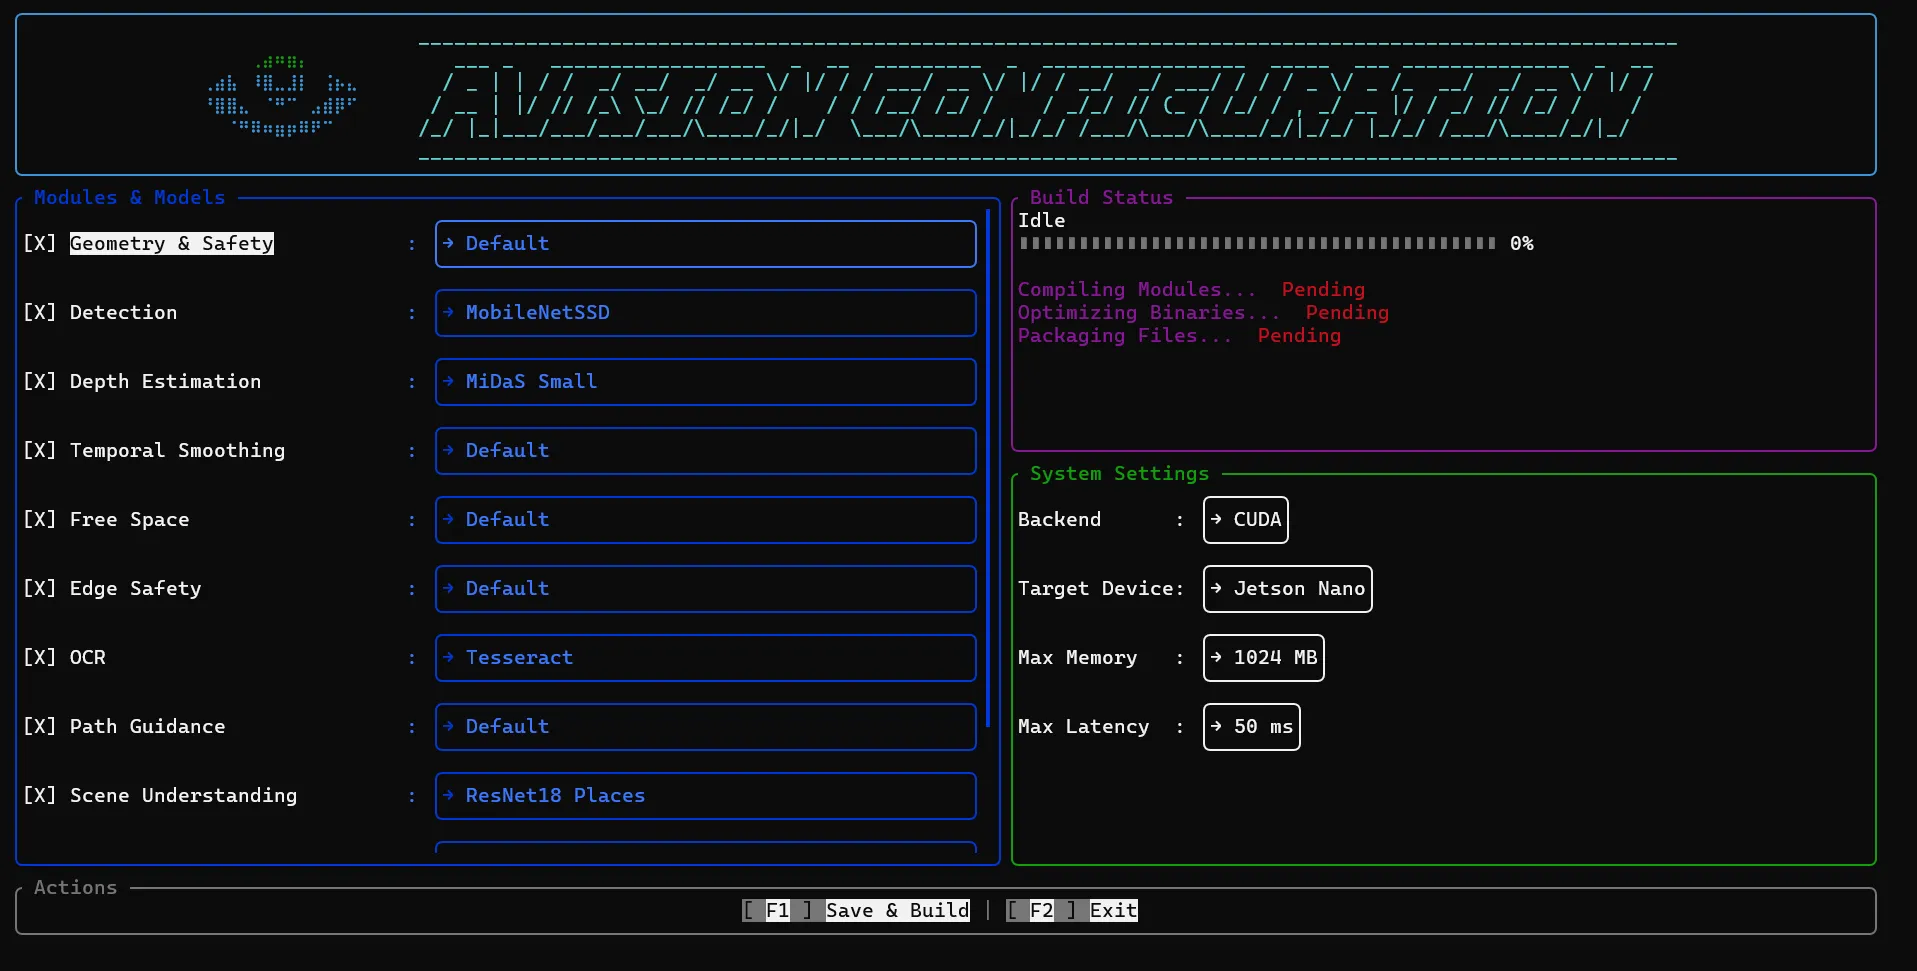
Task: Click the eye logo in the header
Action: coord(282,96)
